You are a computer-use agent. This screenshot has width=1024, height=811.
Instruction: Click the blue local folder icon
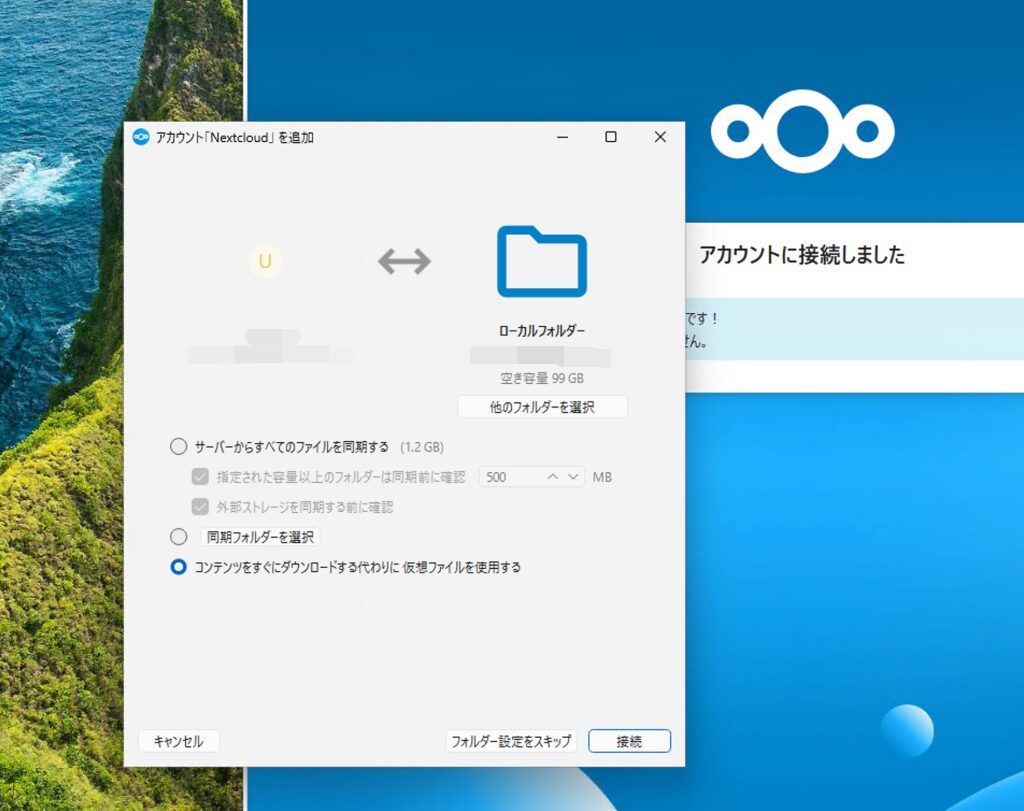(541, 262)
